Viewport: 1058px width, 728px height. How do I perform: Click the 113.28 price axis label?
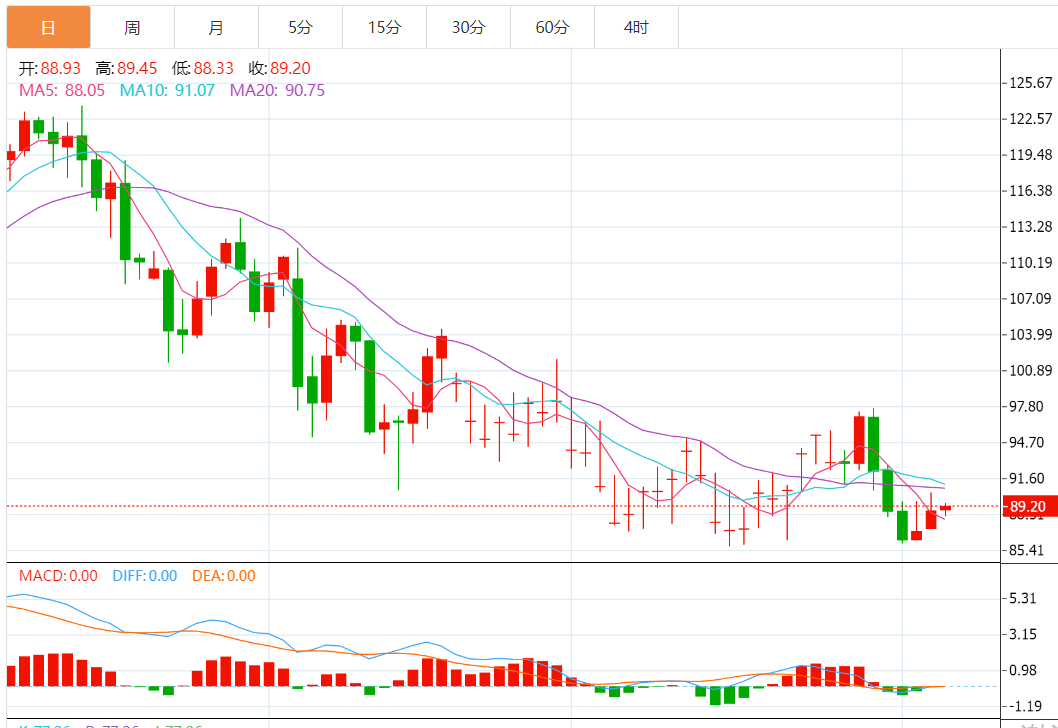[x=1030, y=227]
